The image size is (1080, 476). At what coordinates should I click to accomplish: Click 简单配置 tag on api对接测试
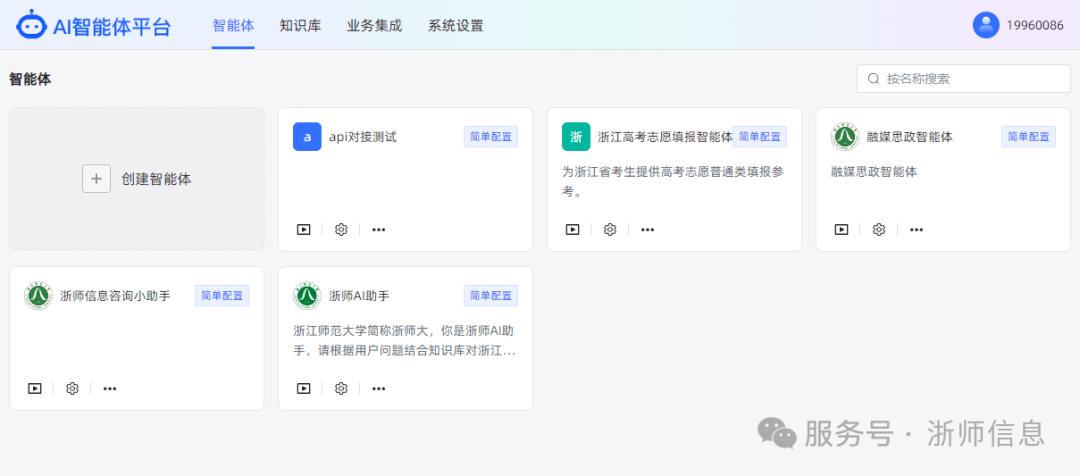tap(490, 136)
